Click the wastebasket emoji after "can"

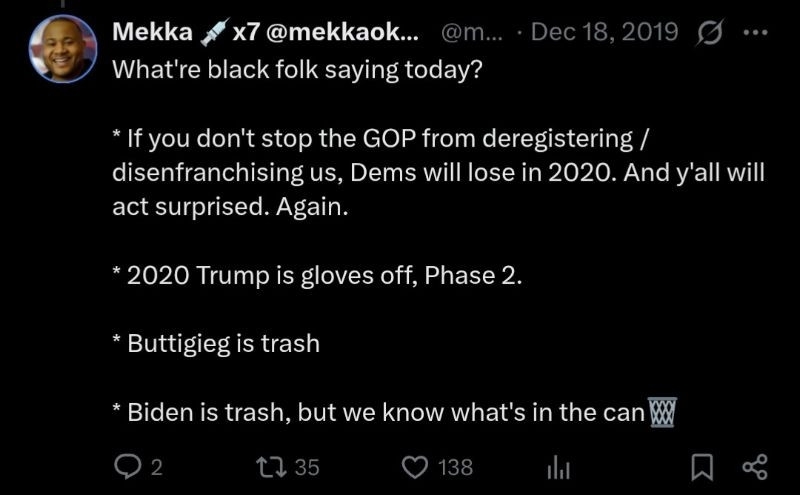[663, 411]
